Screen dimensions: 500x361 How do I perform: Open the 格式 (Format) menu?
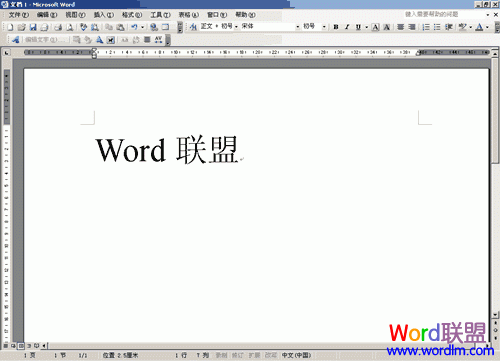click(x=132, y=15)
